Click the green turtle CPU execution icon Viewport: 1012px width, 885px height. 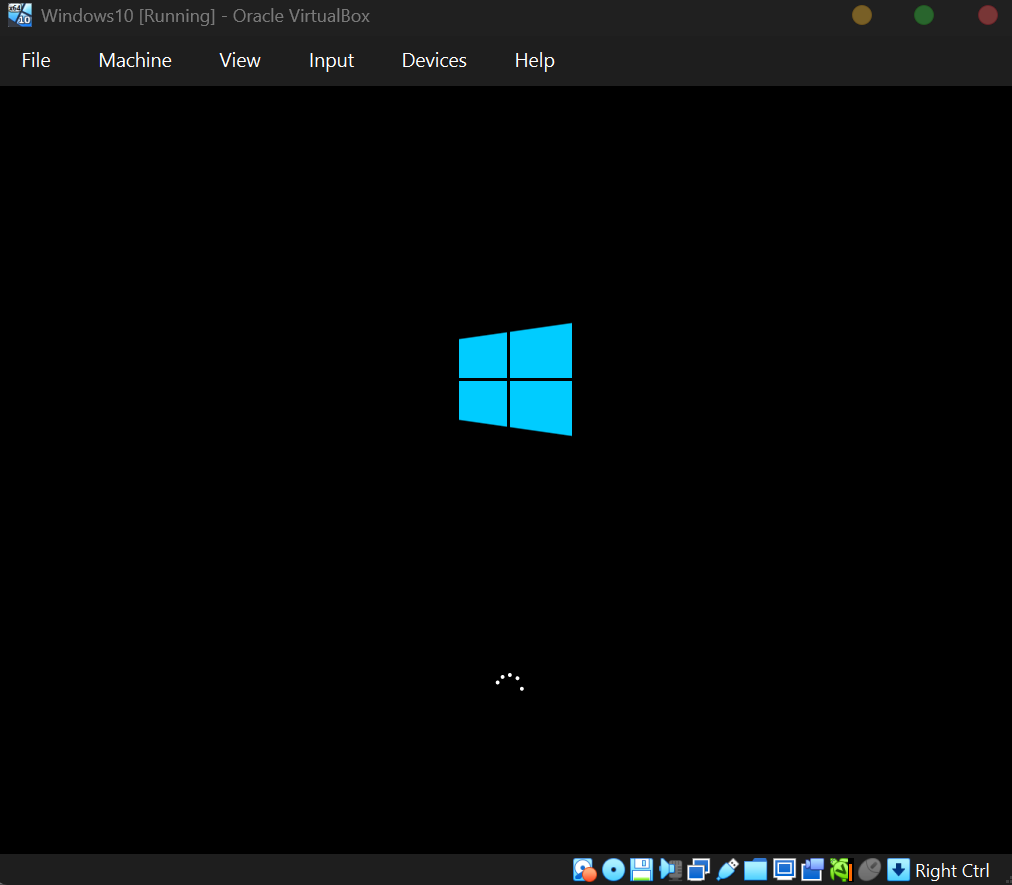(841, 870)
